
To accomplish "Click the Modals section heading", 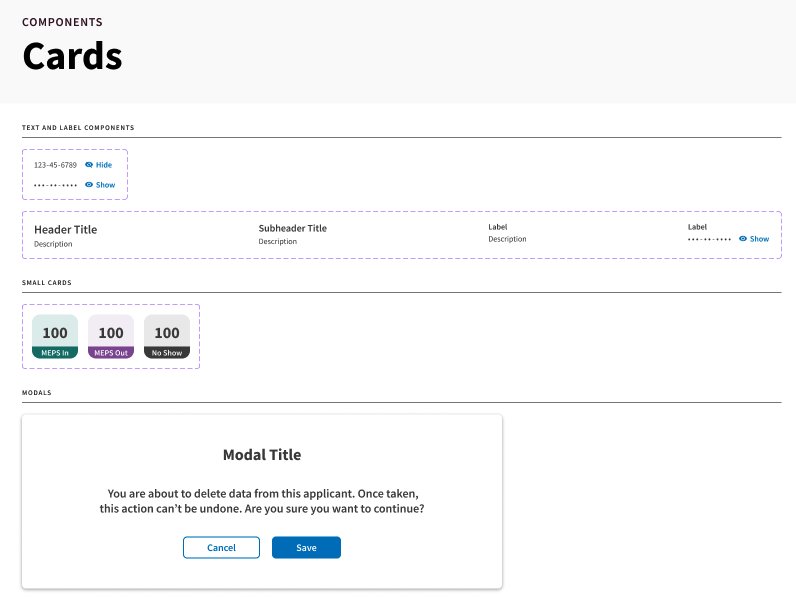I will click(37, 392).
